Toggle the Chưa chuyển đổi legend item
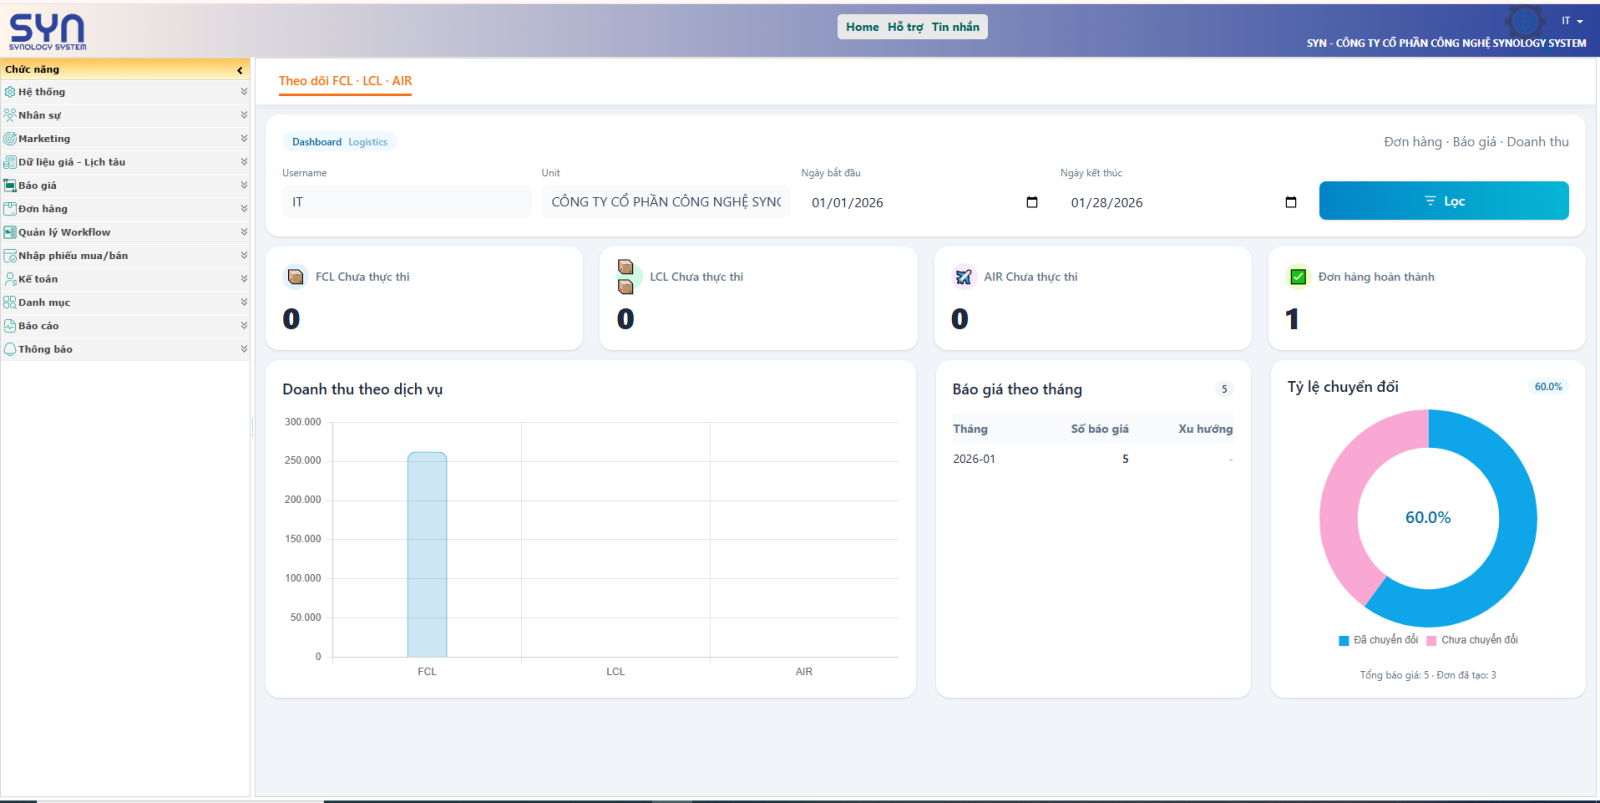Viewport: 1600px width, 803px height. 1471,640
